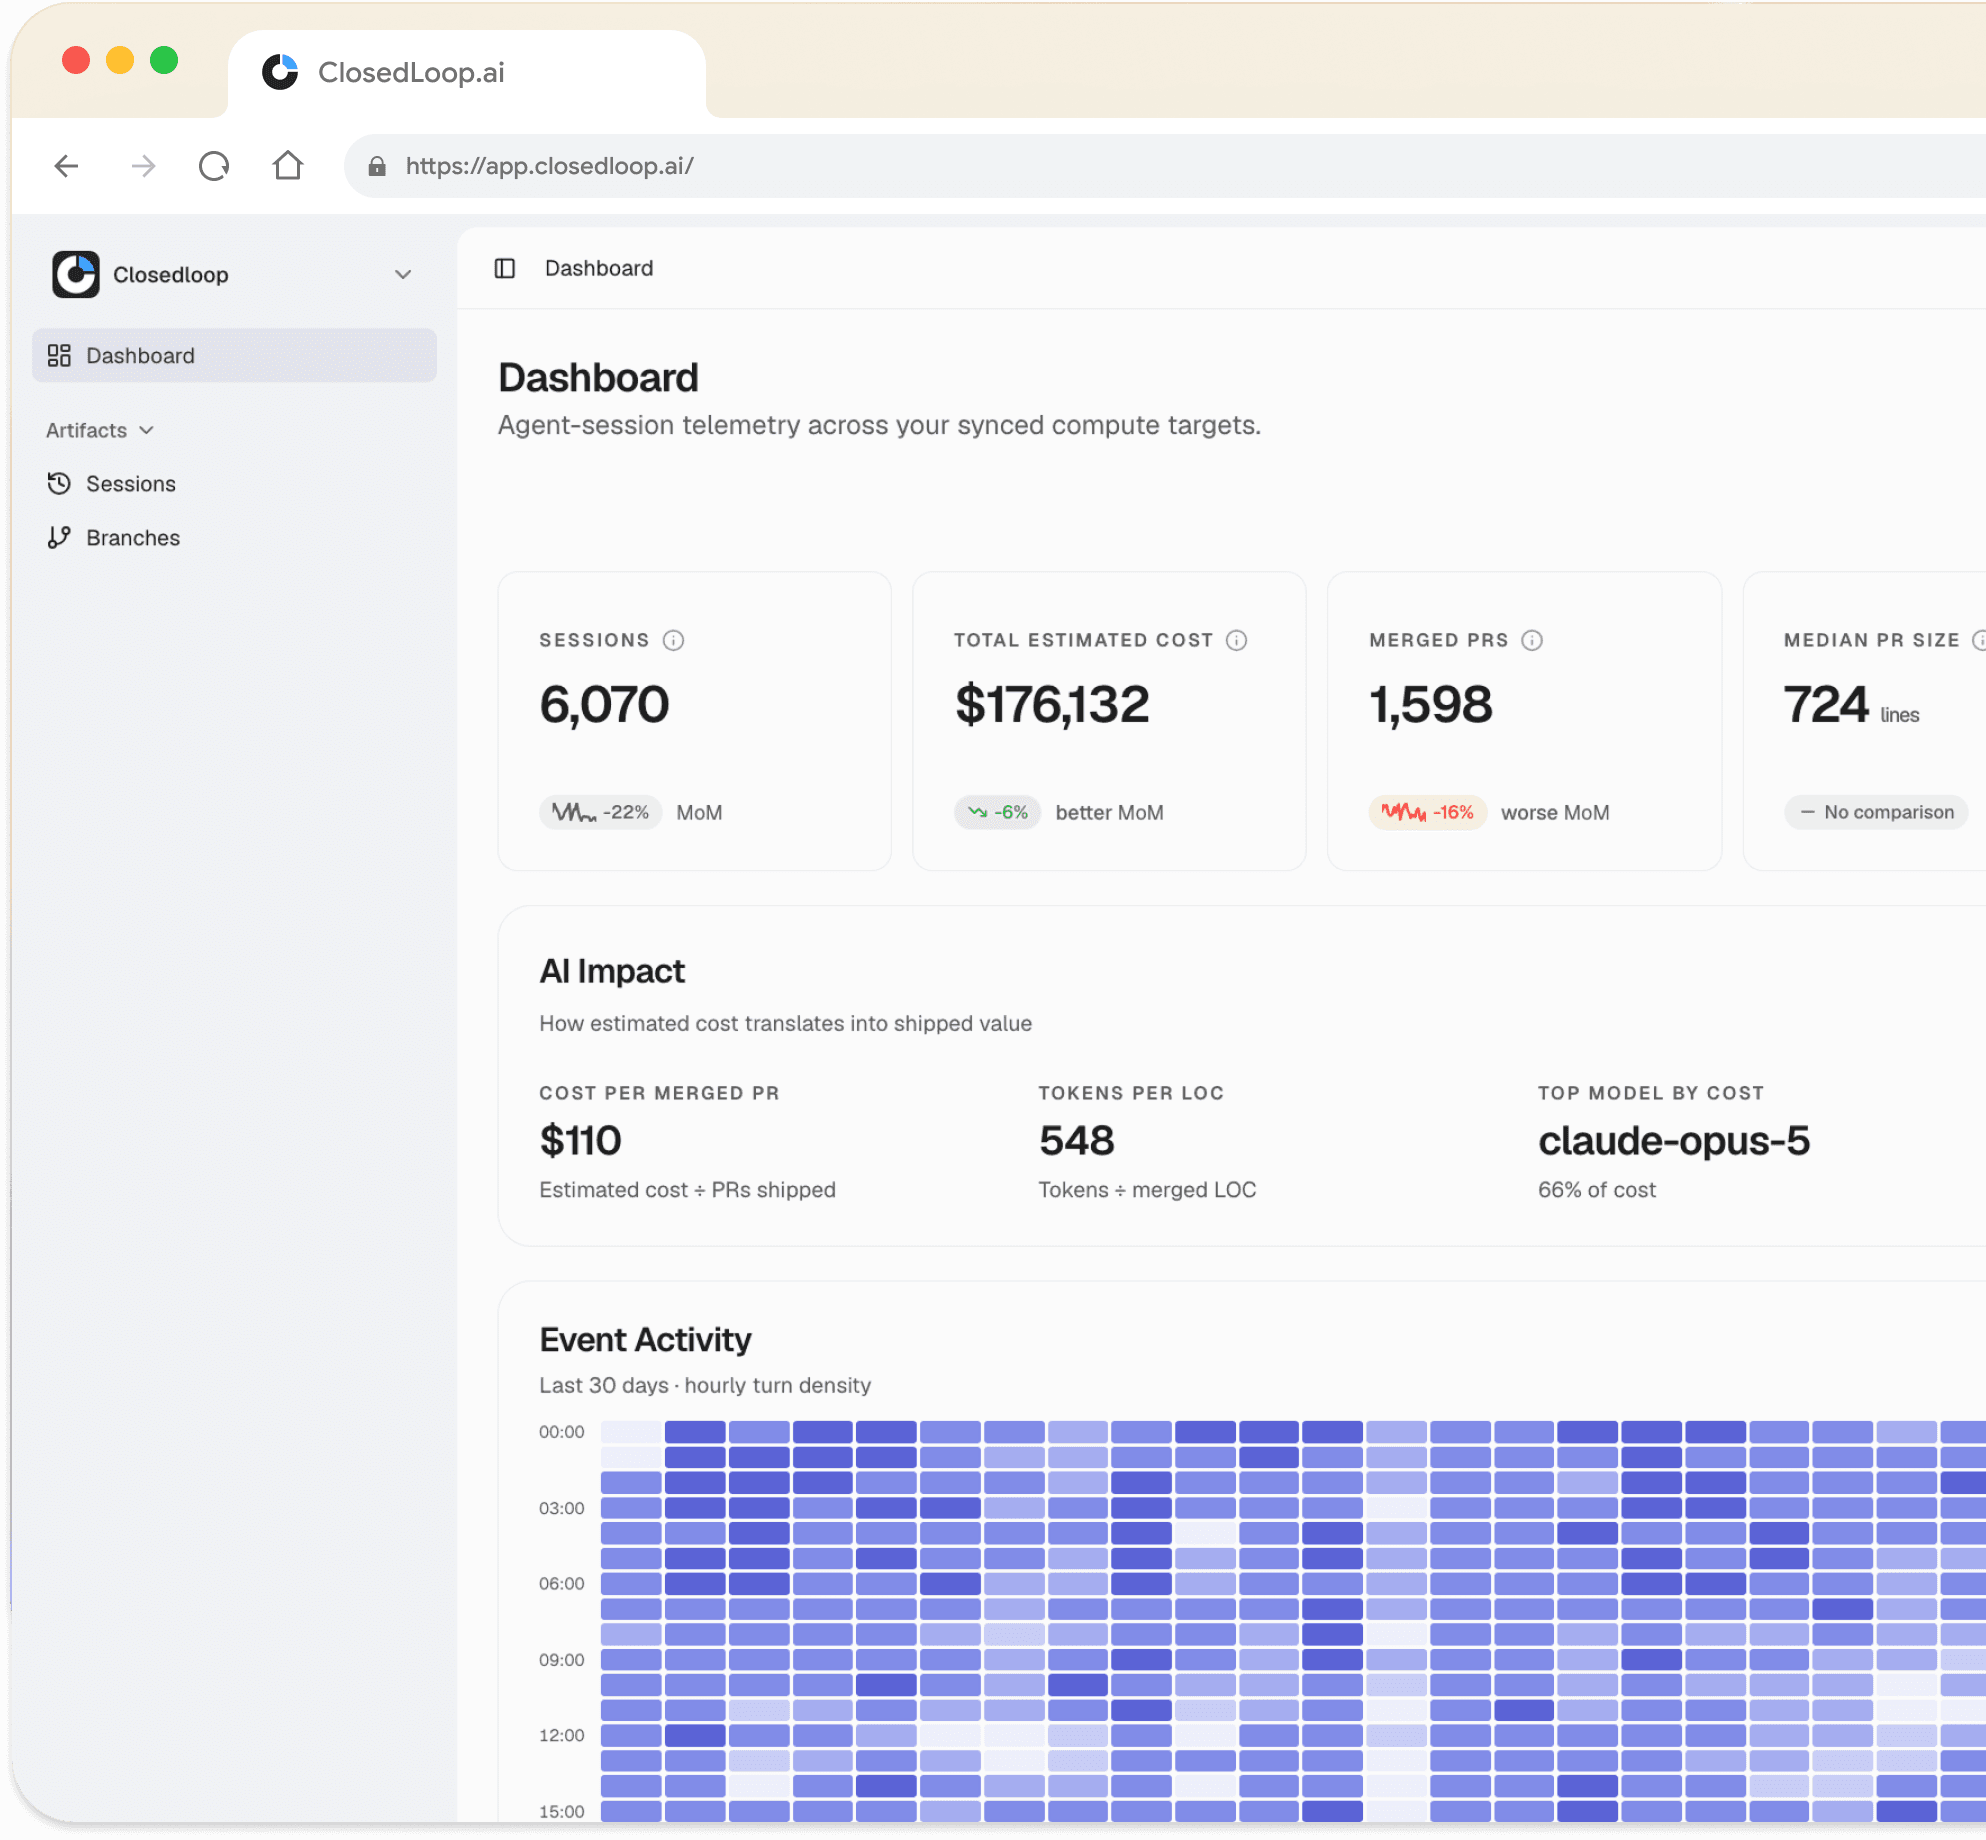Screen dimensions: 1986x1840
Task: Click the 06:00 heatmap row label
Action: (561, 1584)
